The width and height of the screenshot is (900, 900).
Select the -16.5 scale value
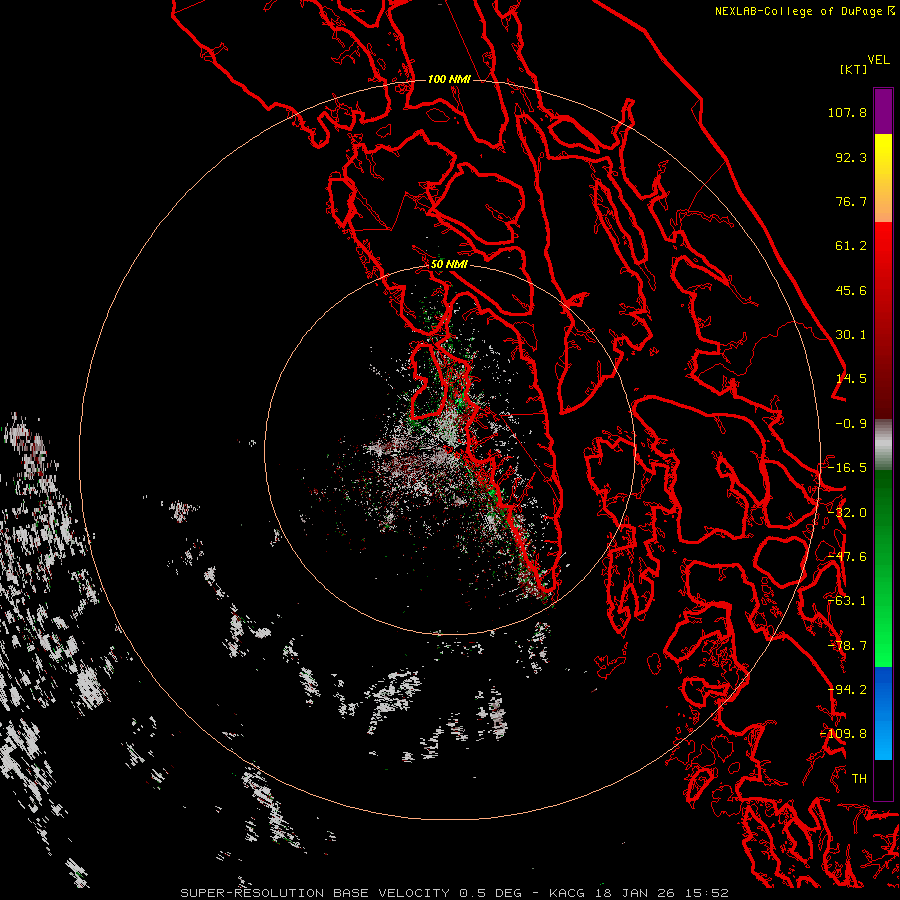847,468
